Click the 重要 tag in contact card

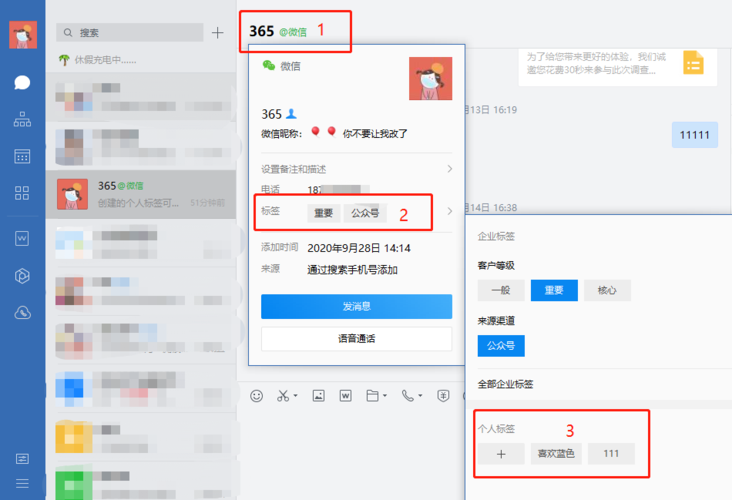tap(324, 213)
